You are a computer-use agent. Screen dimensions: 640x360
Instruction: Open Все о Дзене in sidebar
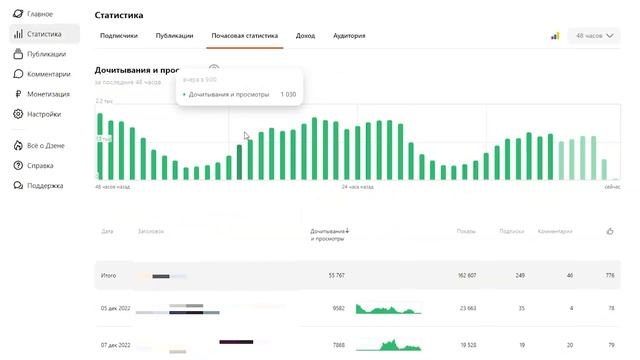tap(39, 145)
